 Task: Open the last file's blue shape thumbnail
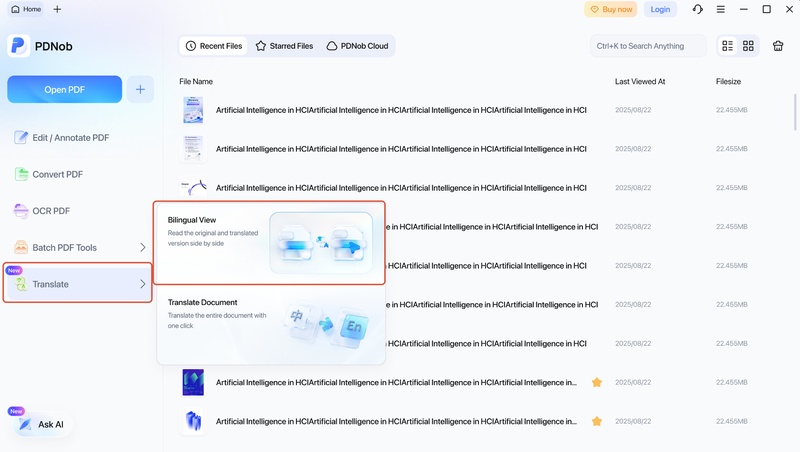pos(193,421)
